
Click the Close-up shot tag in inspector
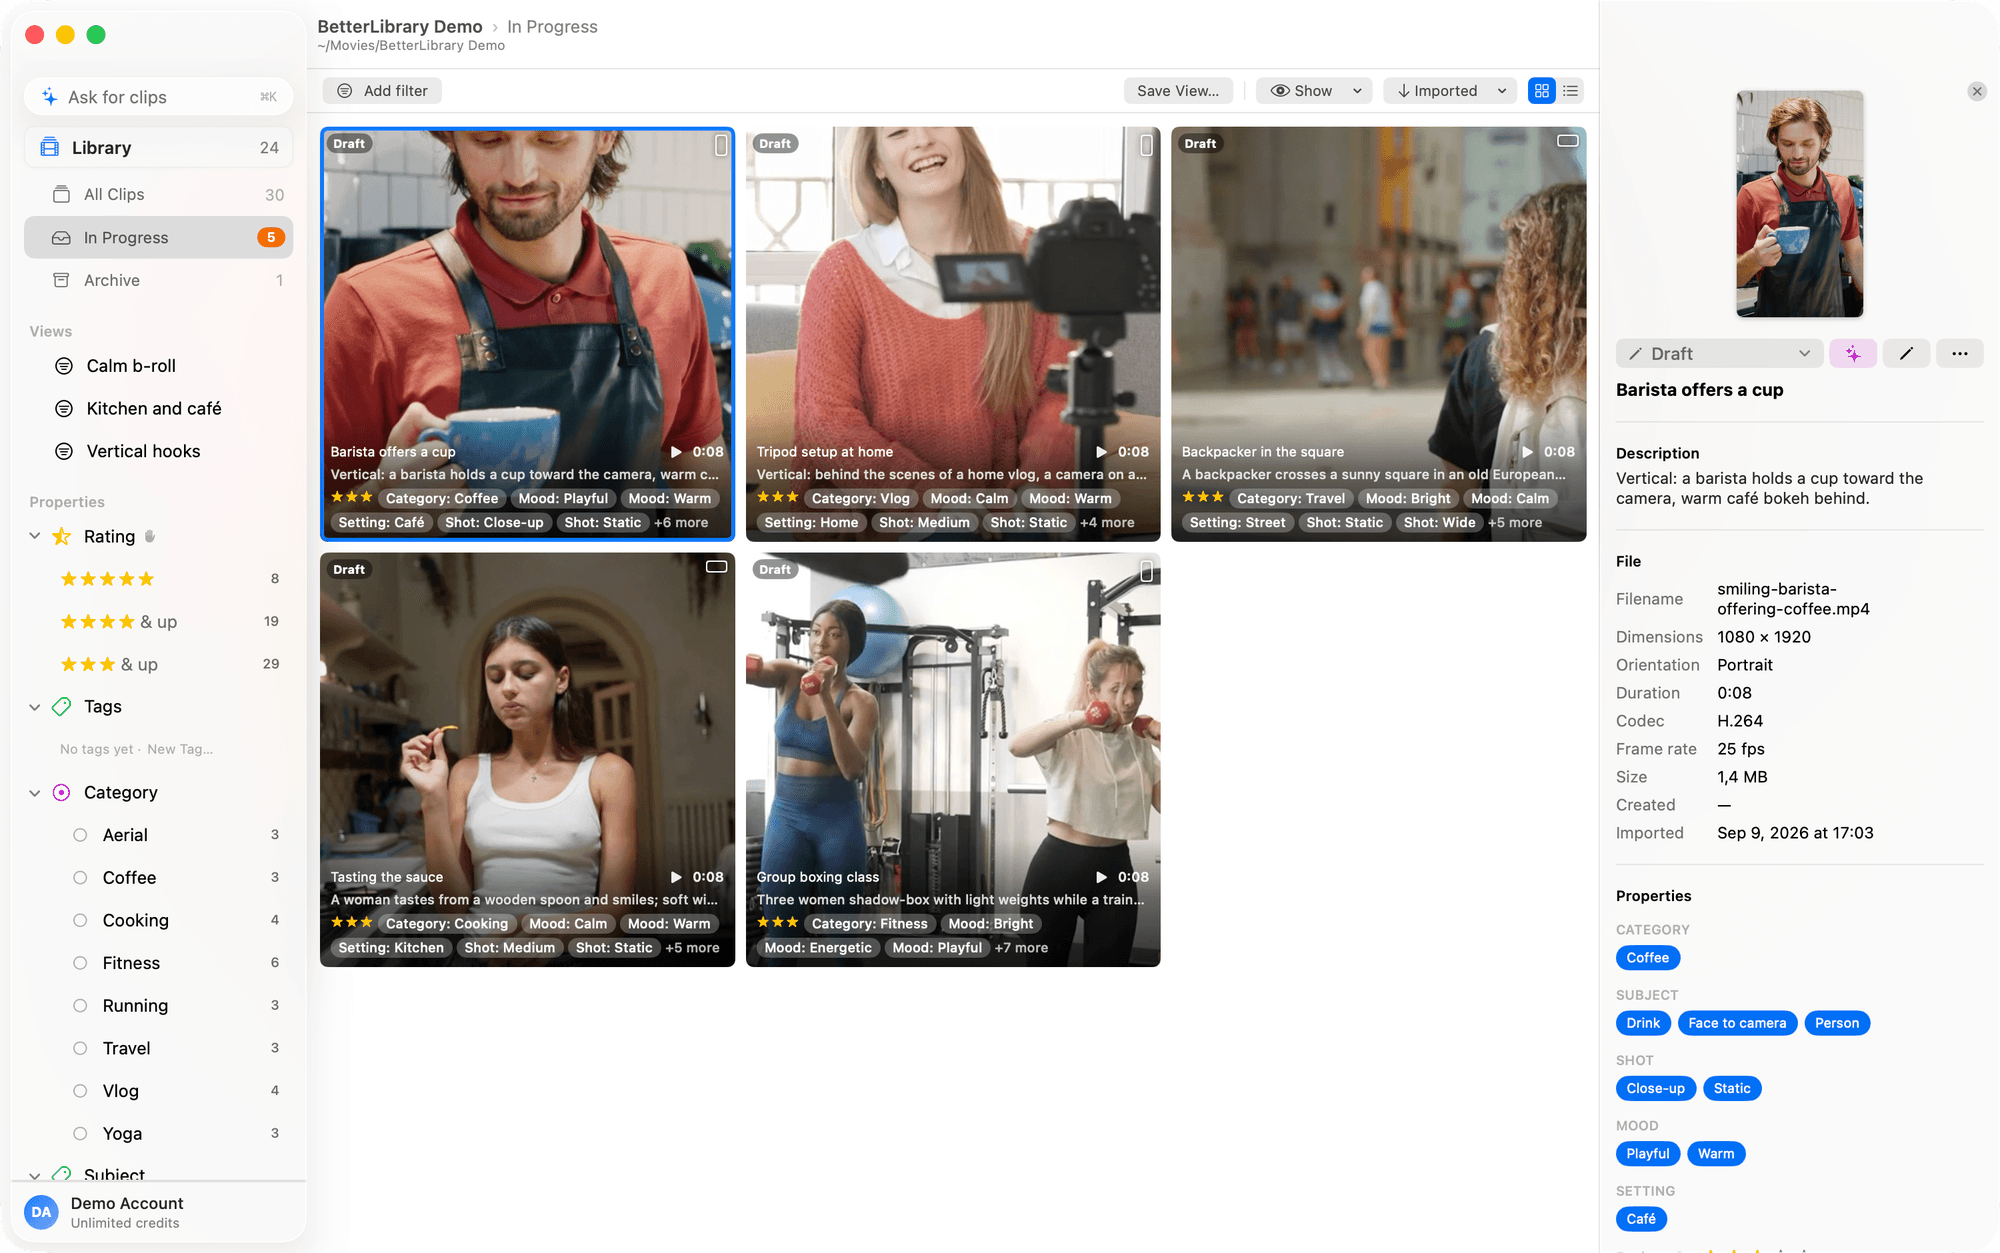1655,1089
